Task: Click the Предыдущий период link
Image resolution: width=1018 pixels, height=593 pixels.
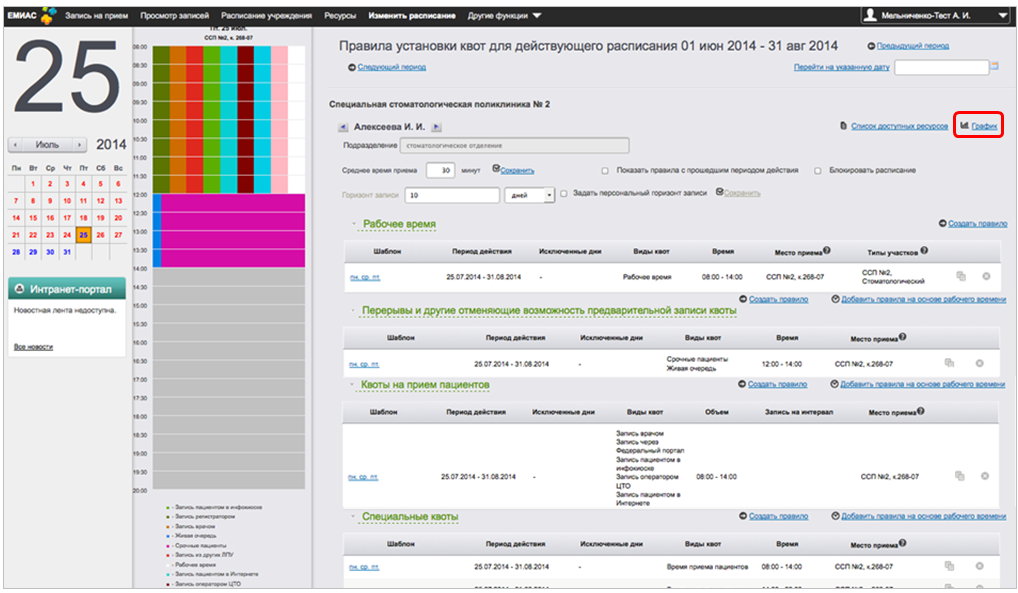Action: click(x=912, y=46)
